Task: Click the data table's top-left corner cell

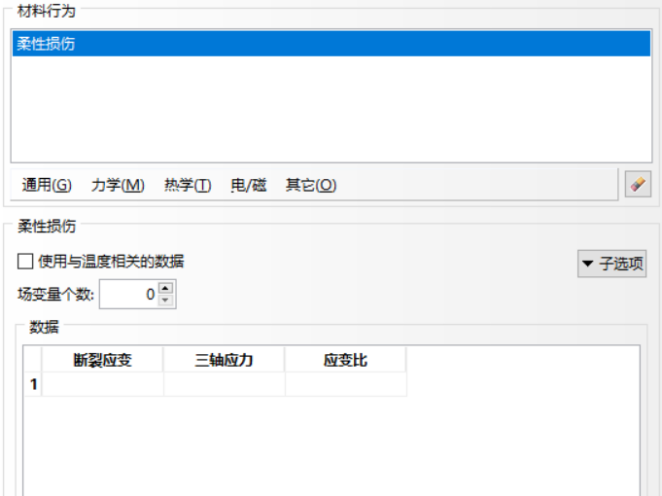Action: pos(33,360)
